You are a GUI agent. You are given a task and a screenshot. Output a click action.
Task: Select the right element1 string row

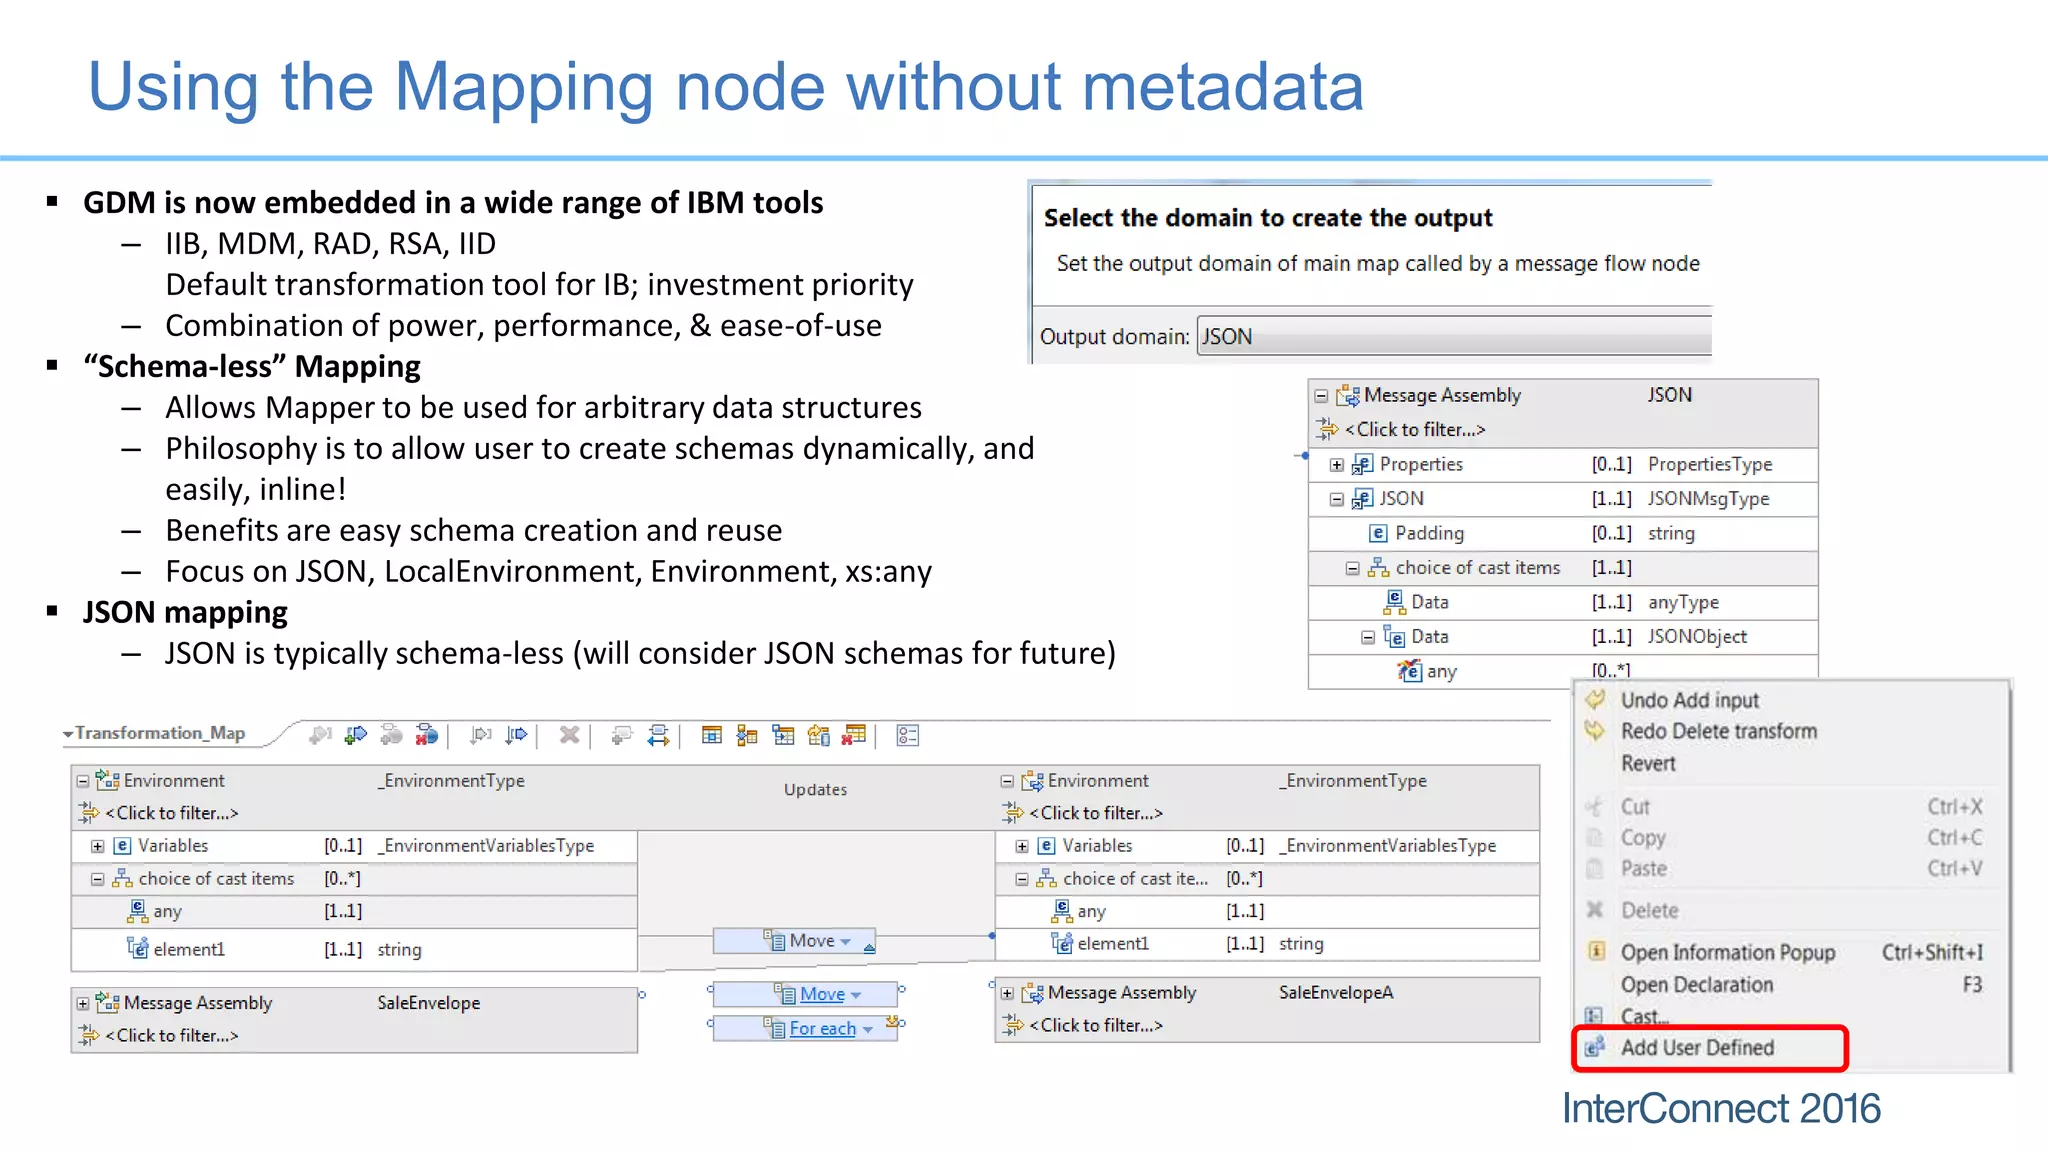1267,943
